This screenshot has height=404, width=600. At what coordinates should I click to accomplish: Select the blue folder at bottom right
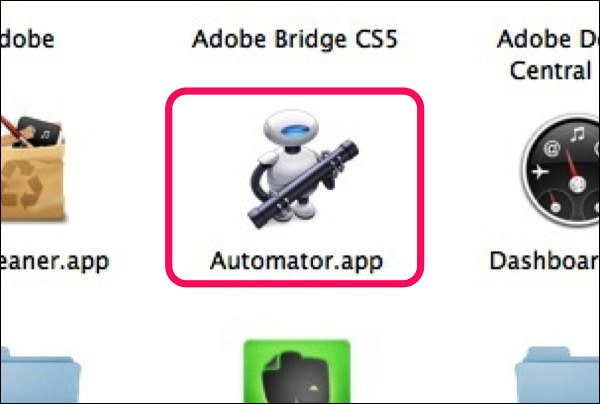(x=558, y=375)
